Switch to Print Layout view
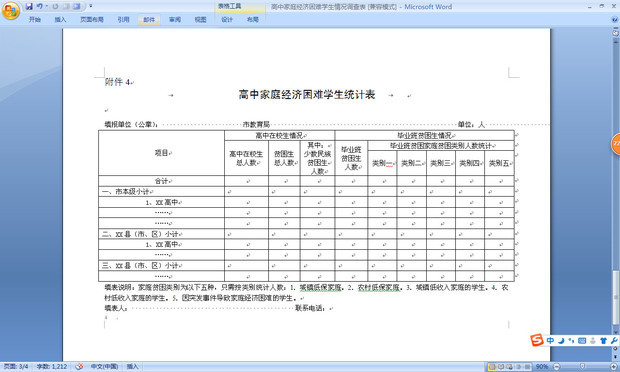The width and height of the screenshot is (620, 372). pyautogui.click(x=492, y=367)
